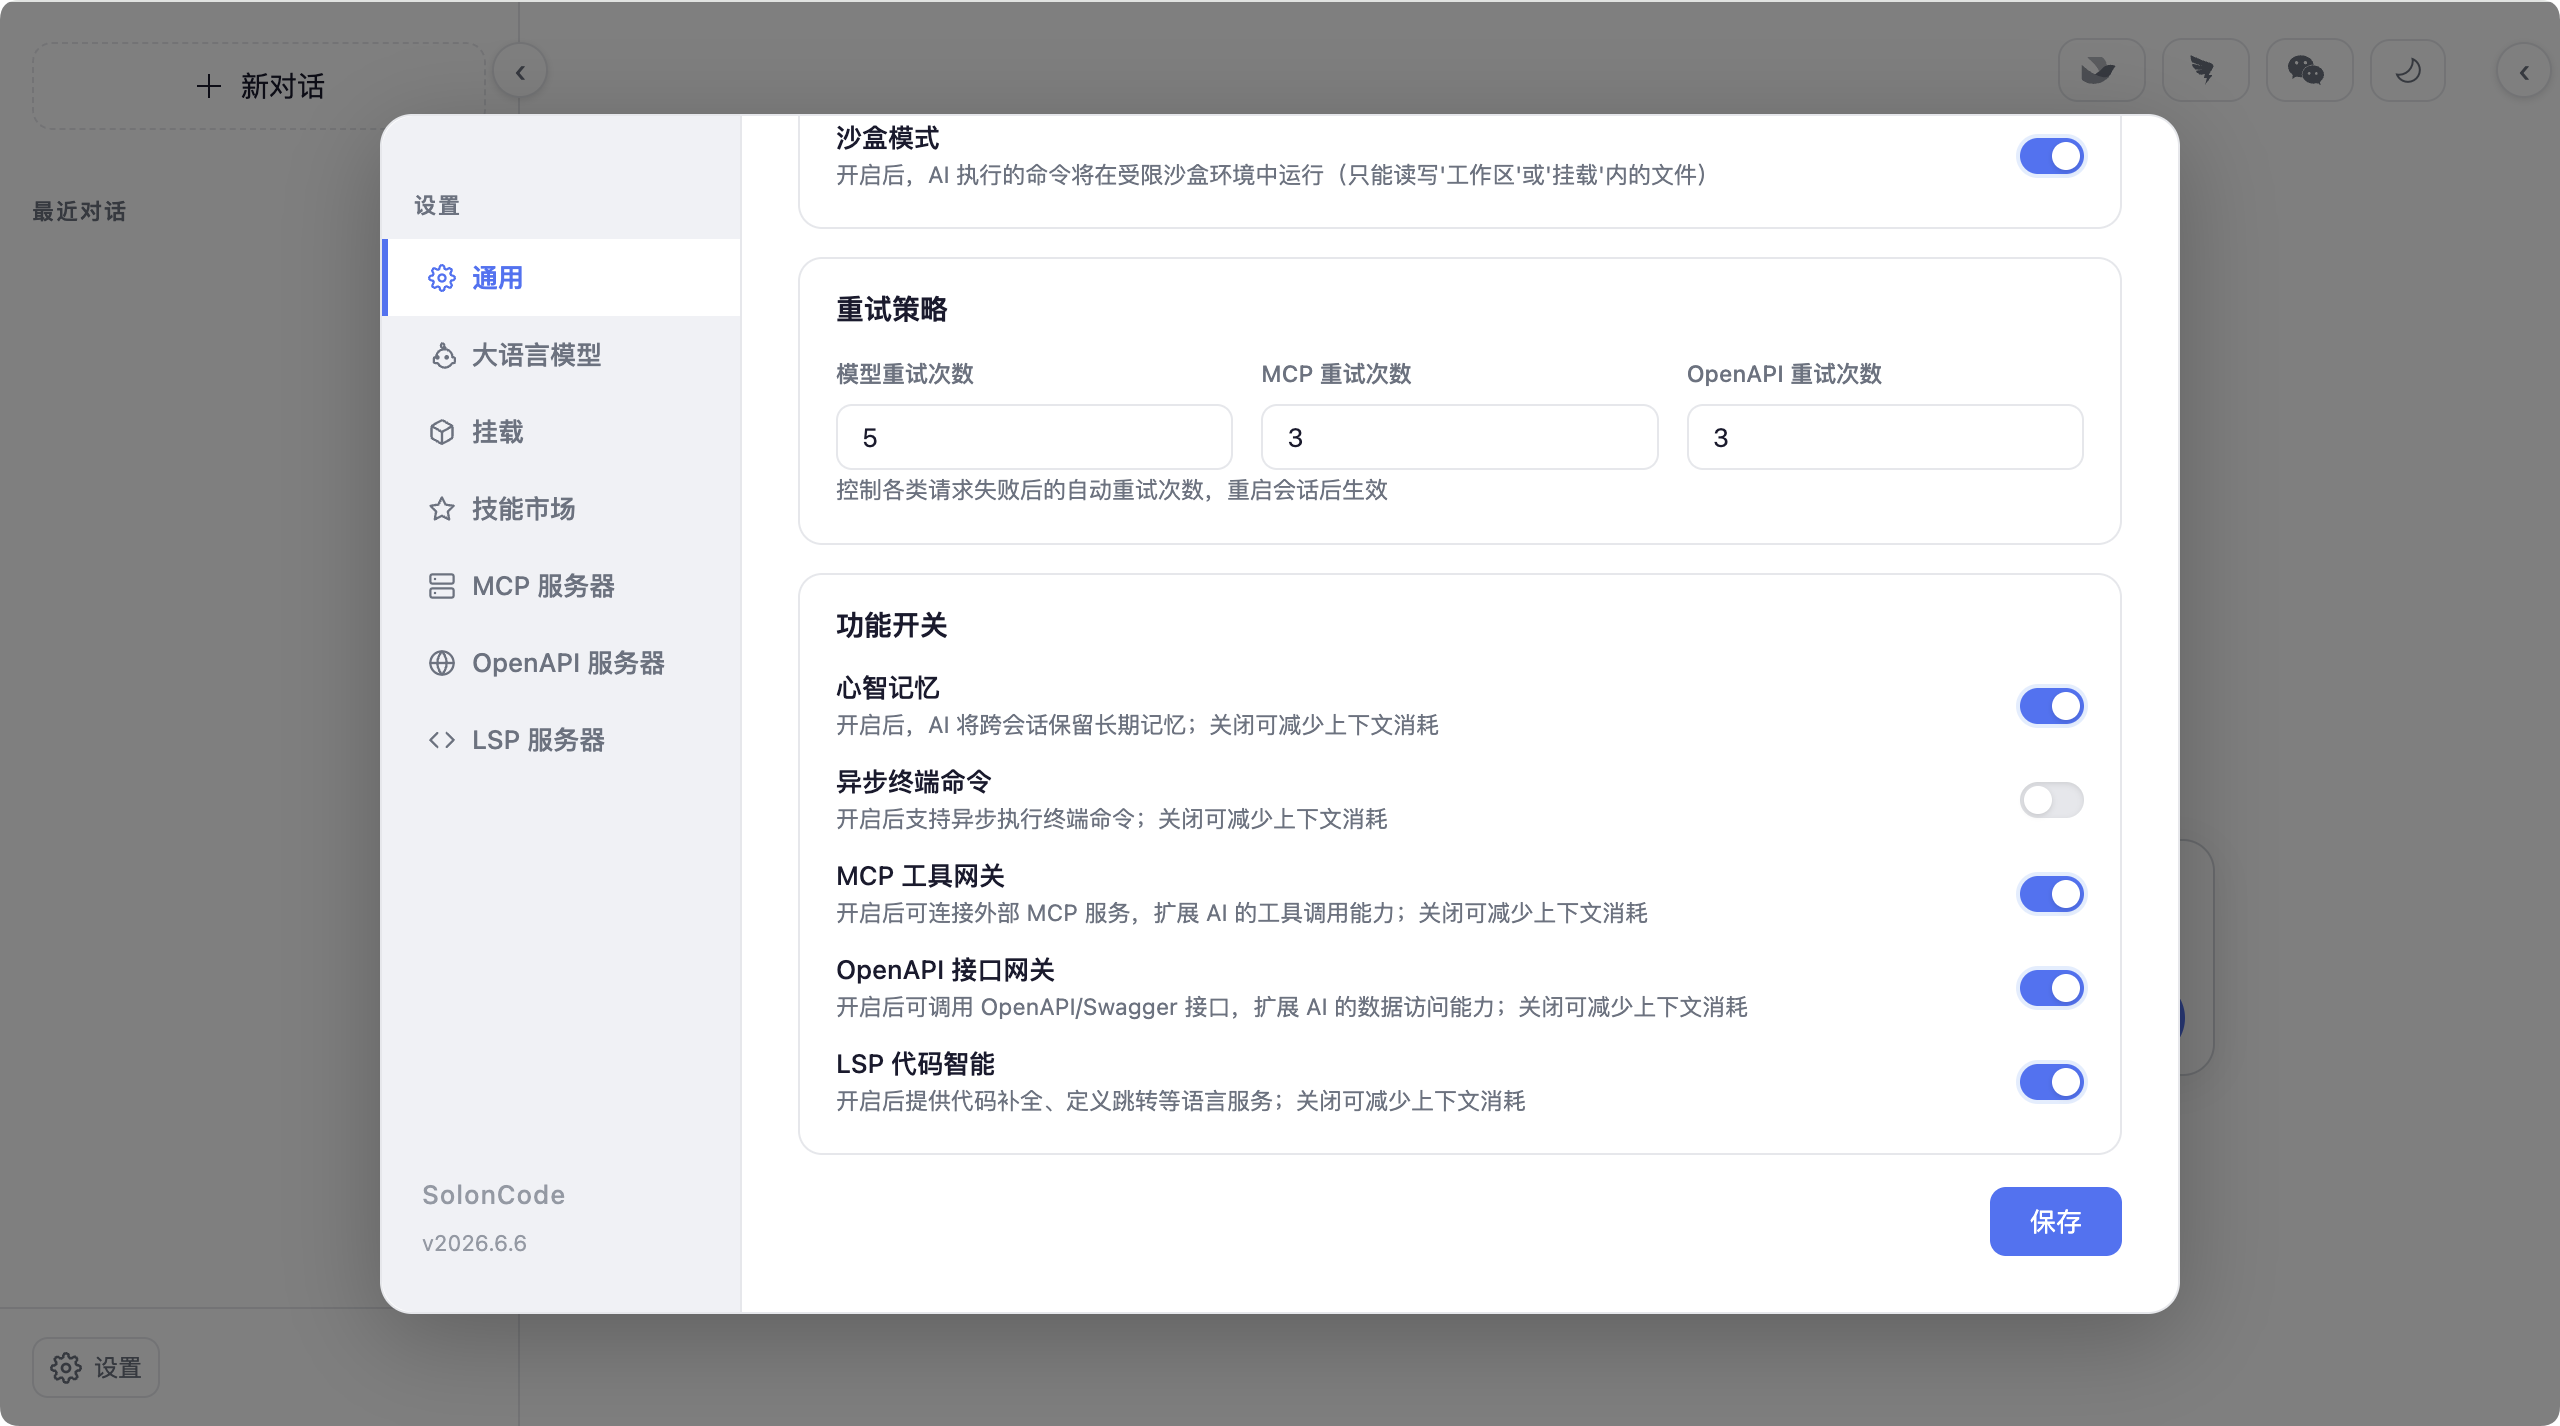Collapse the left conversation sidebar with its chevron
The height and width of the screenshot is (1426, 2560).
(520, 72)
